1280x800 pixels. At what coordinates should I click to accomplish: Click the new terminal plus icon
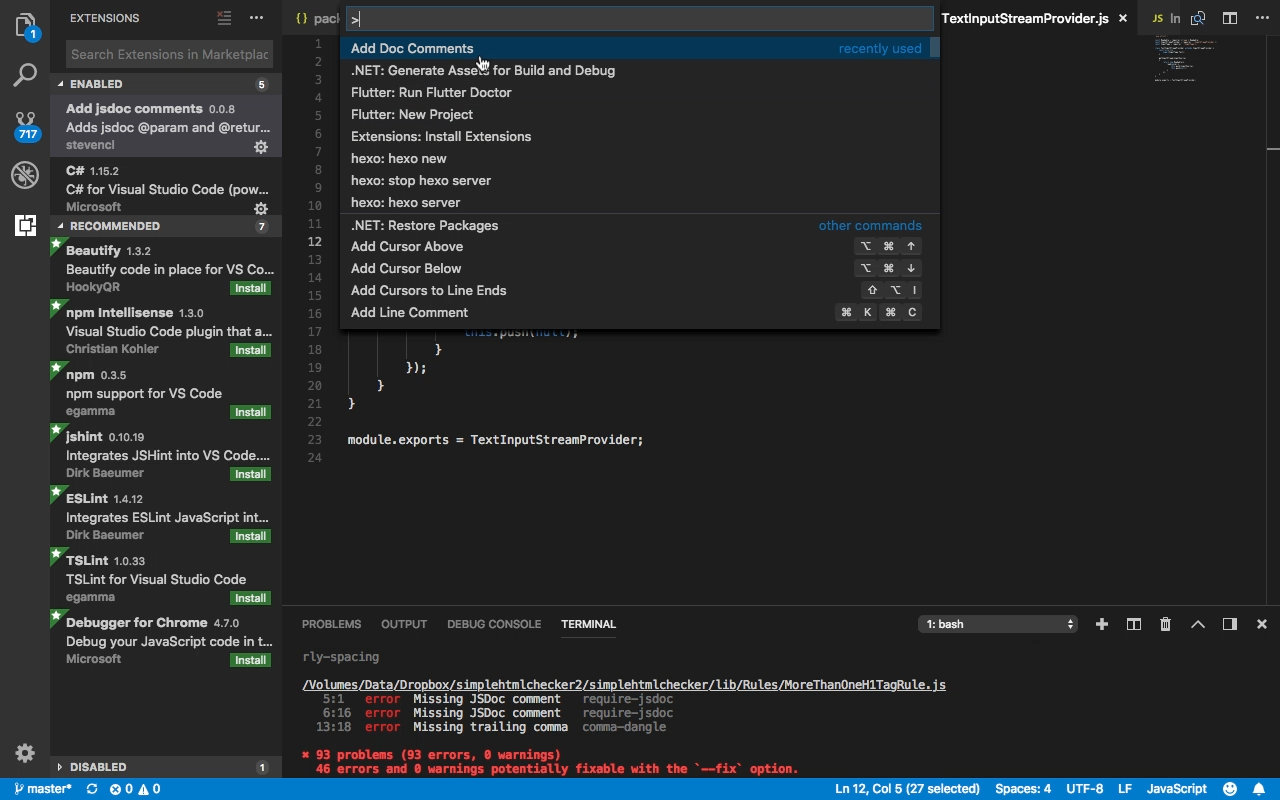(1102, 624)
